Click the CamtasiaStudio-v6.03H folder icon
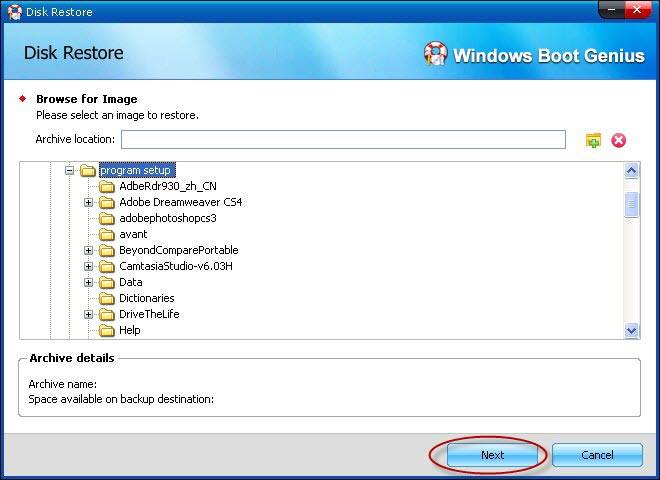 [106, 267]
